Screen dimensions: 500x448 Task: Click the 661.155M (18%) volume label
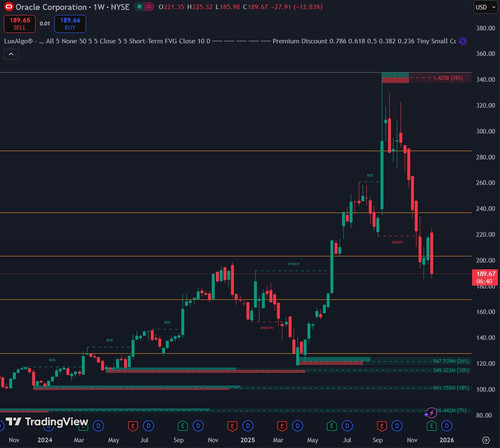(x=451, y=388)
